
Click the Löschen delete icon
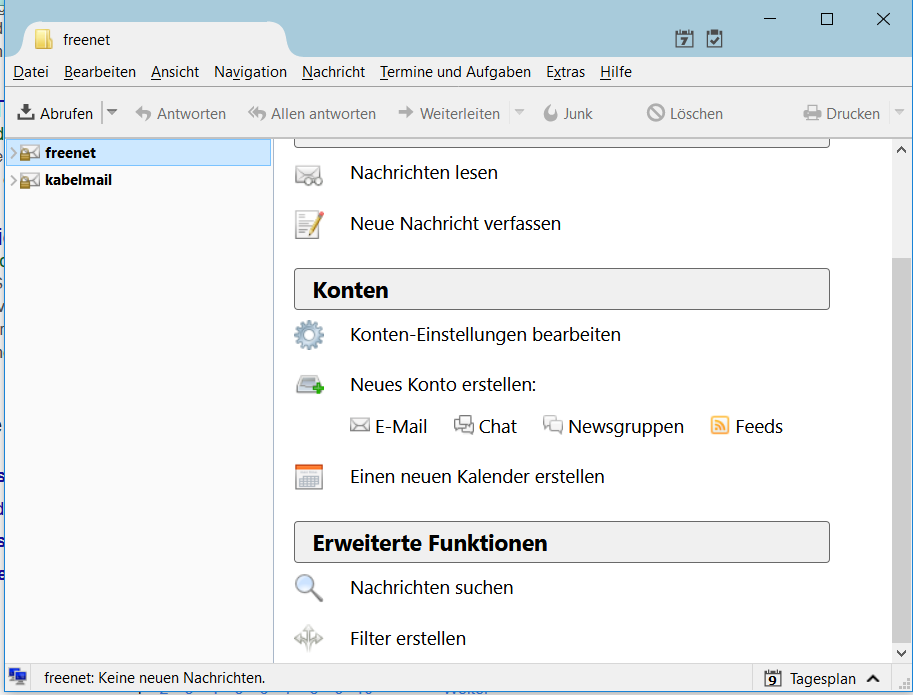[x=656, y=114]
